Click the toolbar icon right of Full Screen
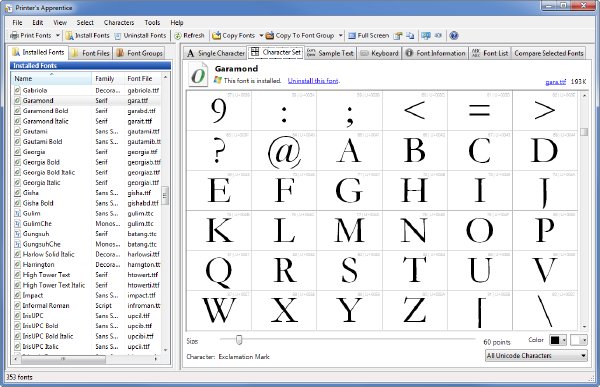This screenshot has height=387, width=600. click(x=398, y=36)
